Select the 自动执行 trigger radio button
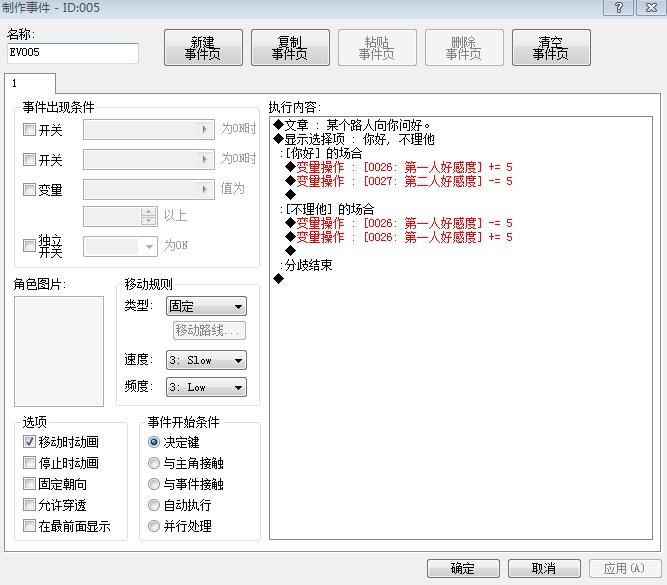The height and width of the screenshot is (585, 667). (x=154, y=505)
